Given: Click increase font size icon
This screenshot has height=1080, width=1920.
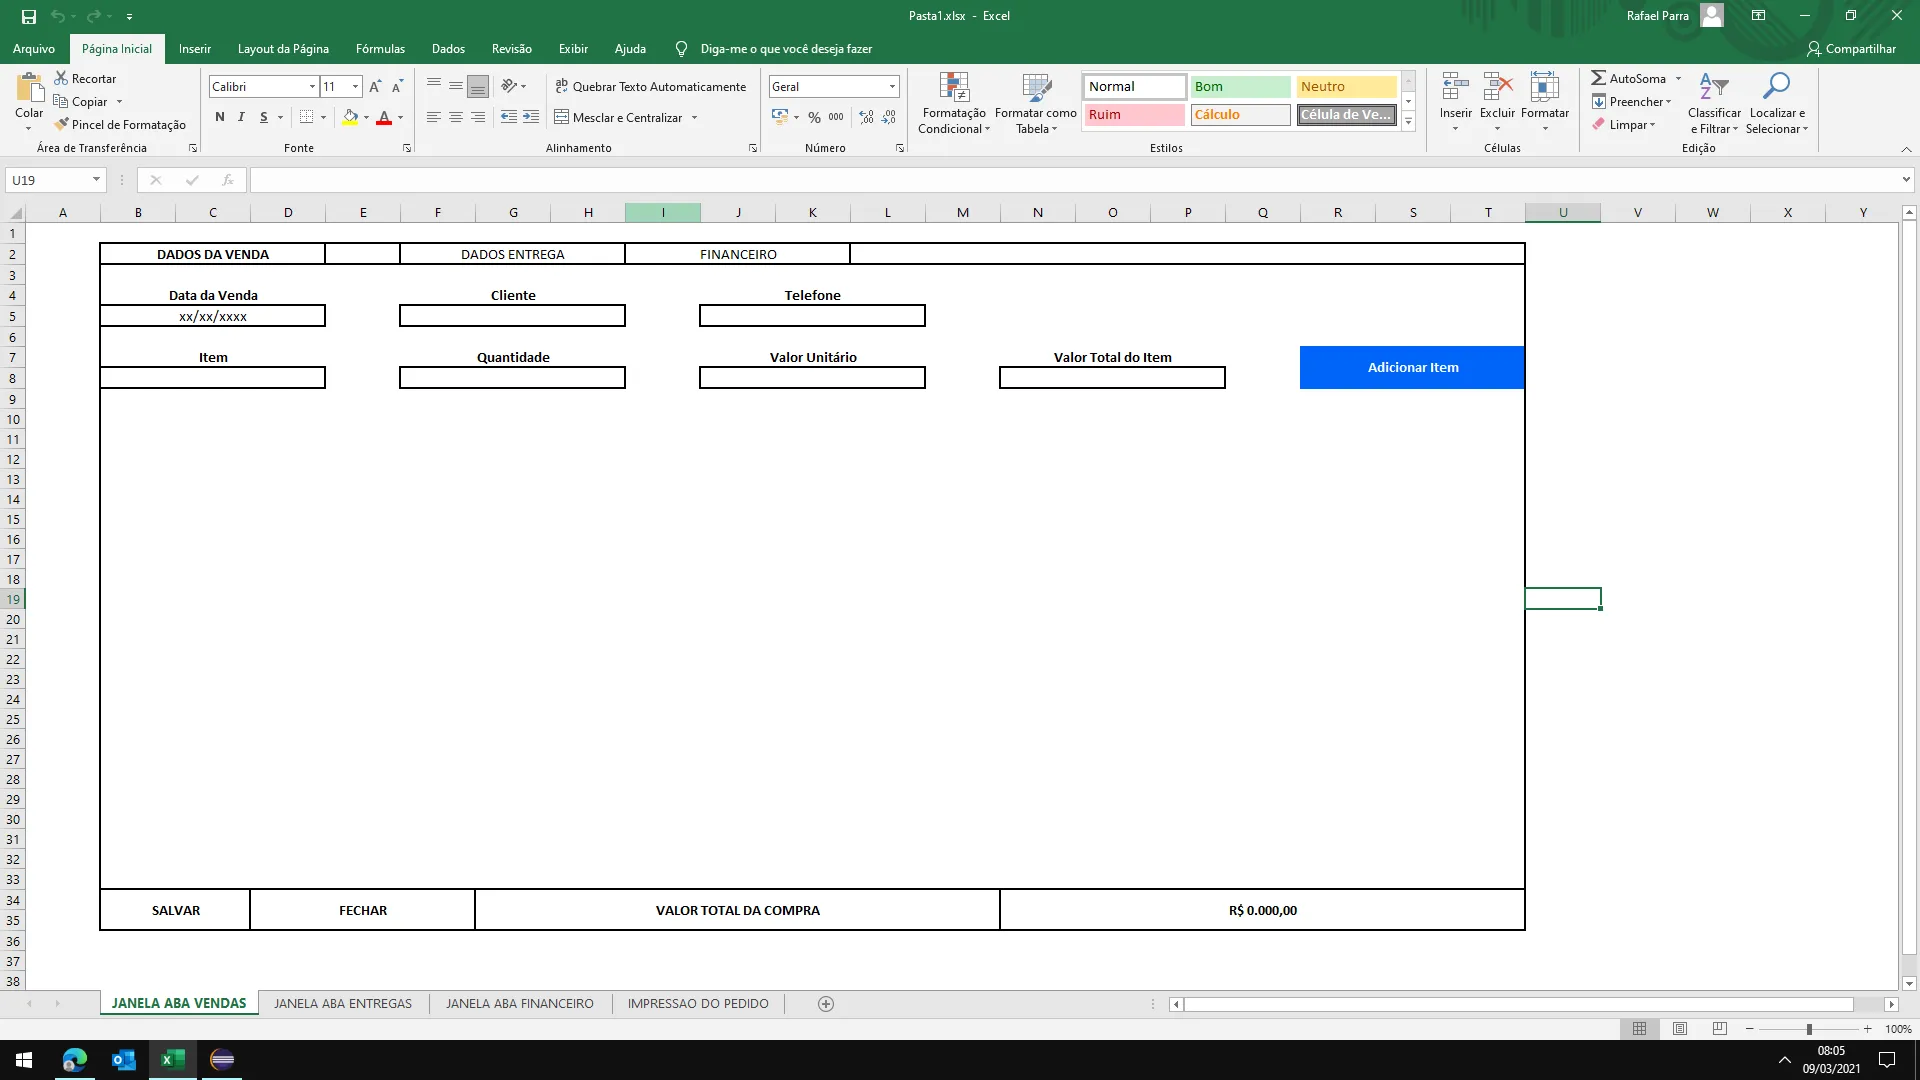Looking at the screenshot, I should point(375,87).
